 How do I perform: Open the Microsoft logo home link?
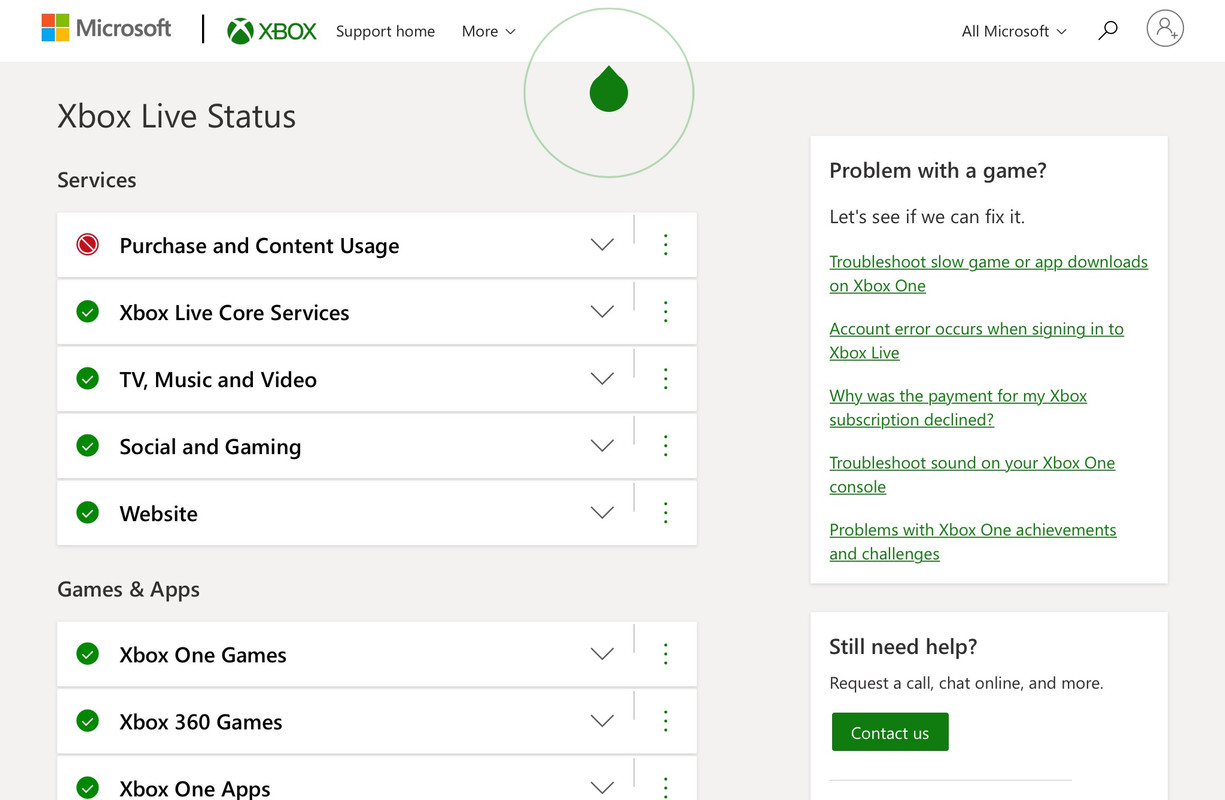tap(106, 28)
